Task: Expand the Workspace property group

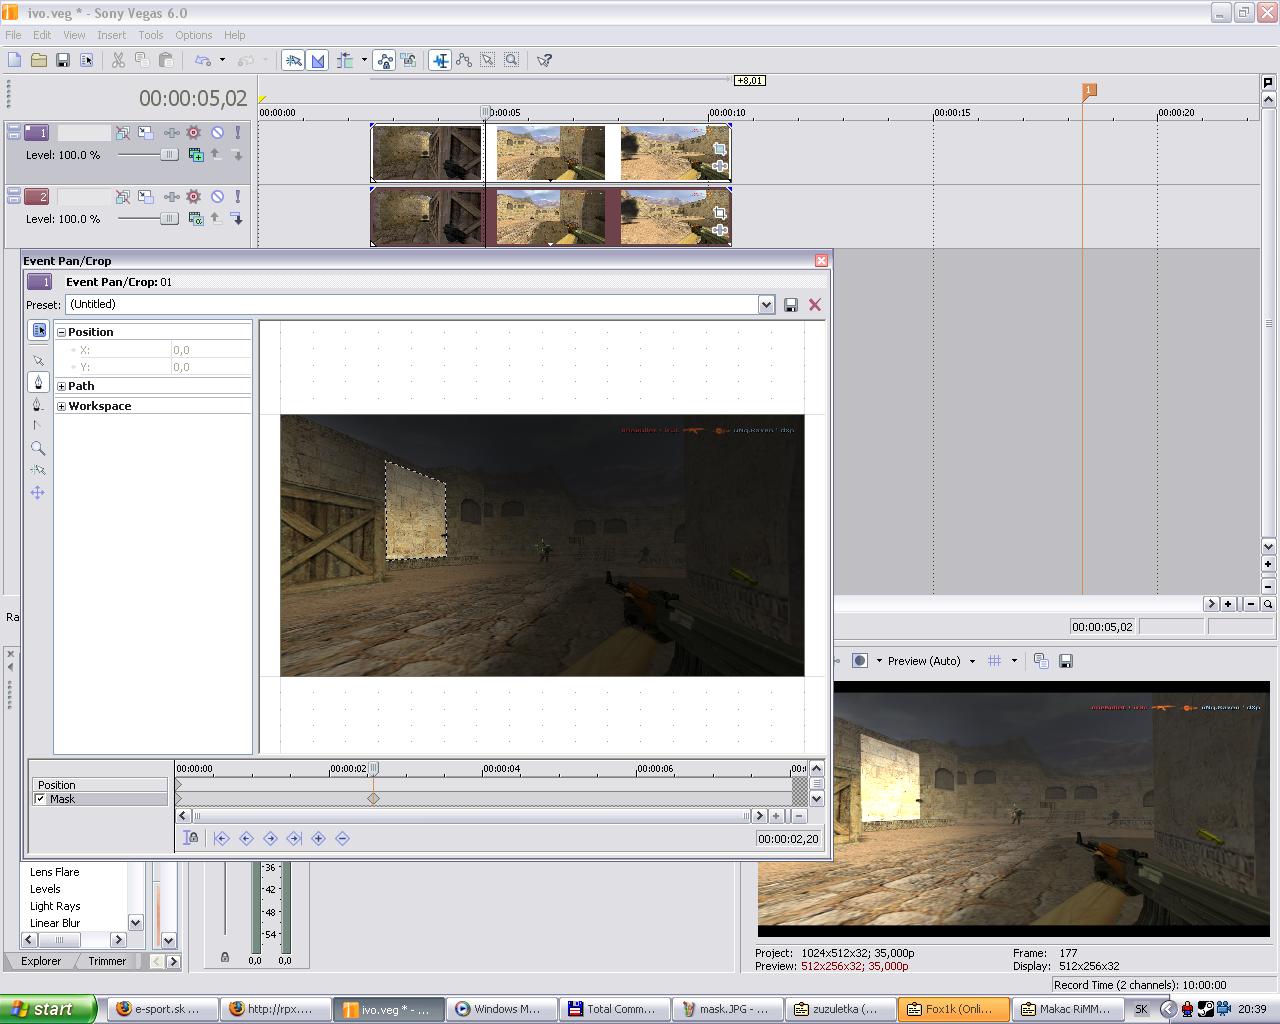Action: pos(61,406)
